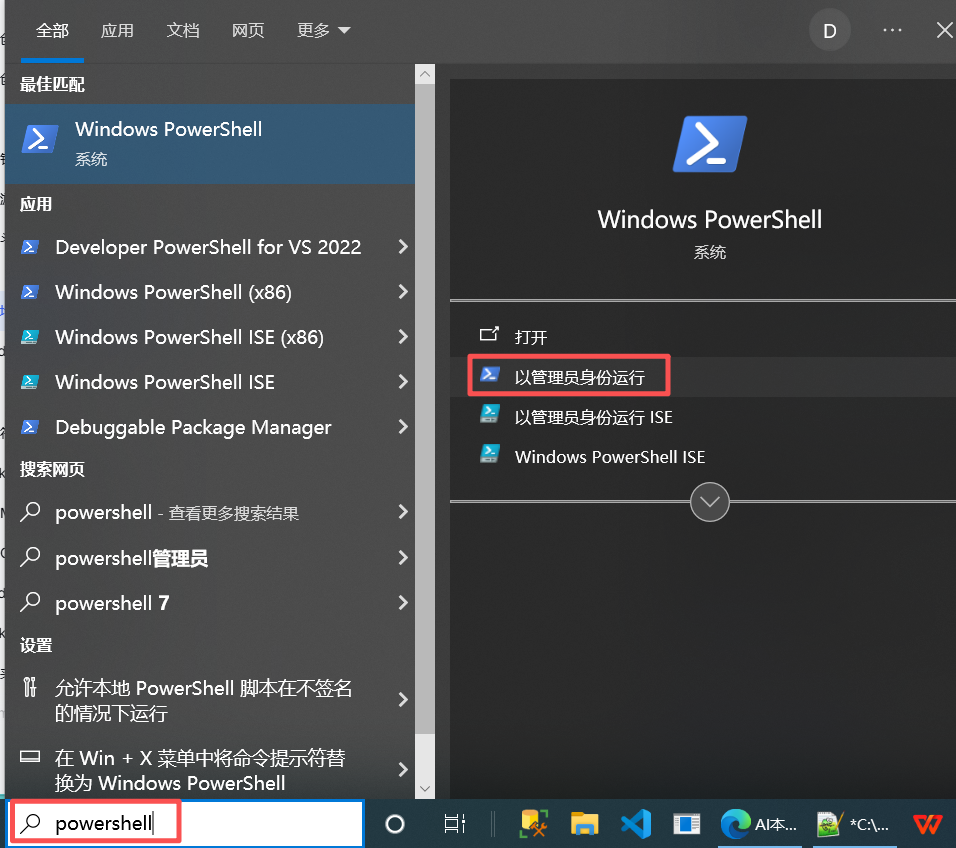Image resolution: width=956 pixels, height=848 pixels.
Task: Click icon next to 以管理员身份运行 ISE
Action: click(x=490, y=414)
